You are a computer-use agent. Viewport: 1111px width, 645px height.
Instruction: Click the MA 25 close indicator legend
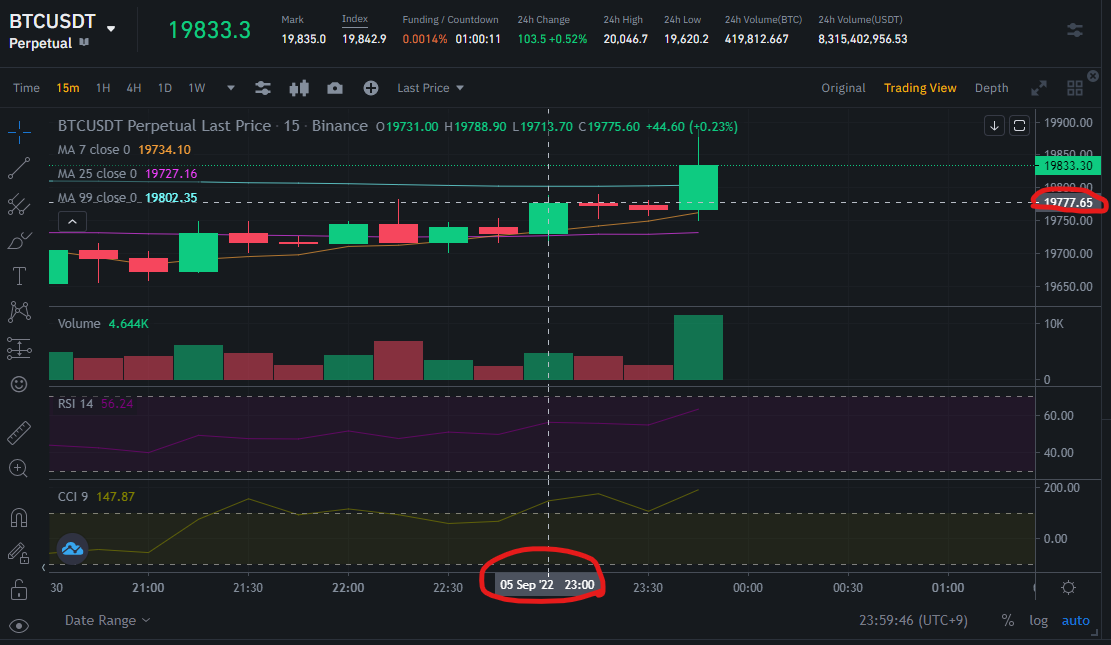pyautogui.click(x=128, y=174)
